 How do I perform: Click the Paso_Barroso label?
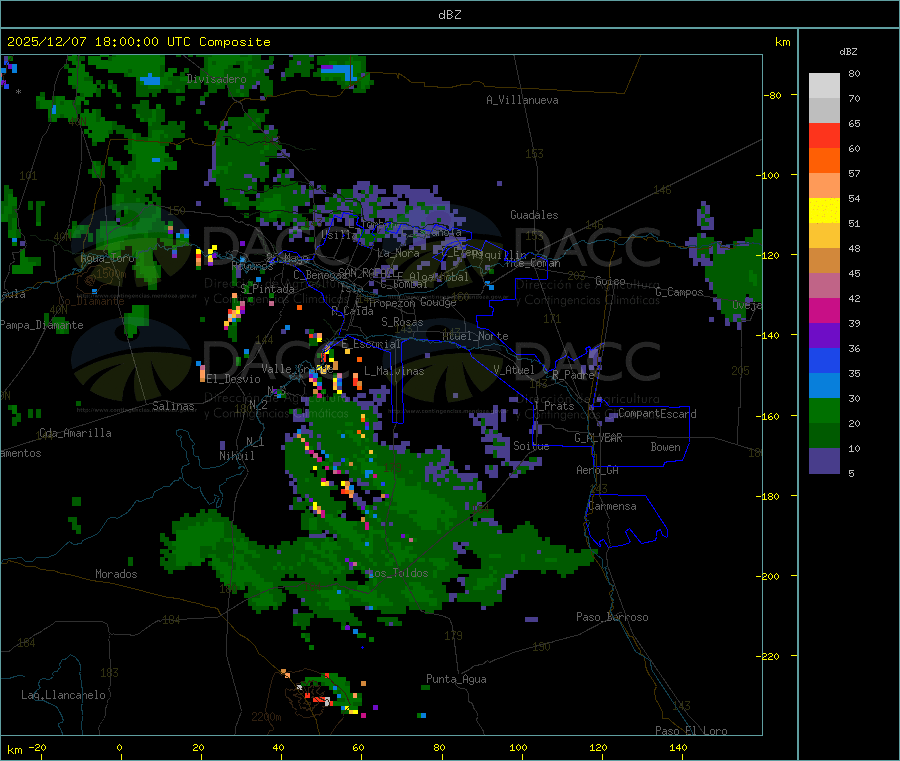(612, 618)
